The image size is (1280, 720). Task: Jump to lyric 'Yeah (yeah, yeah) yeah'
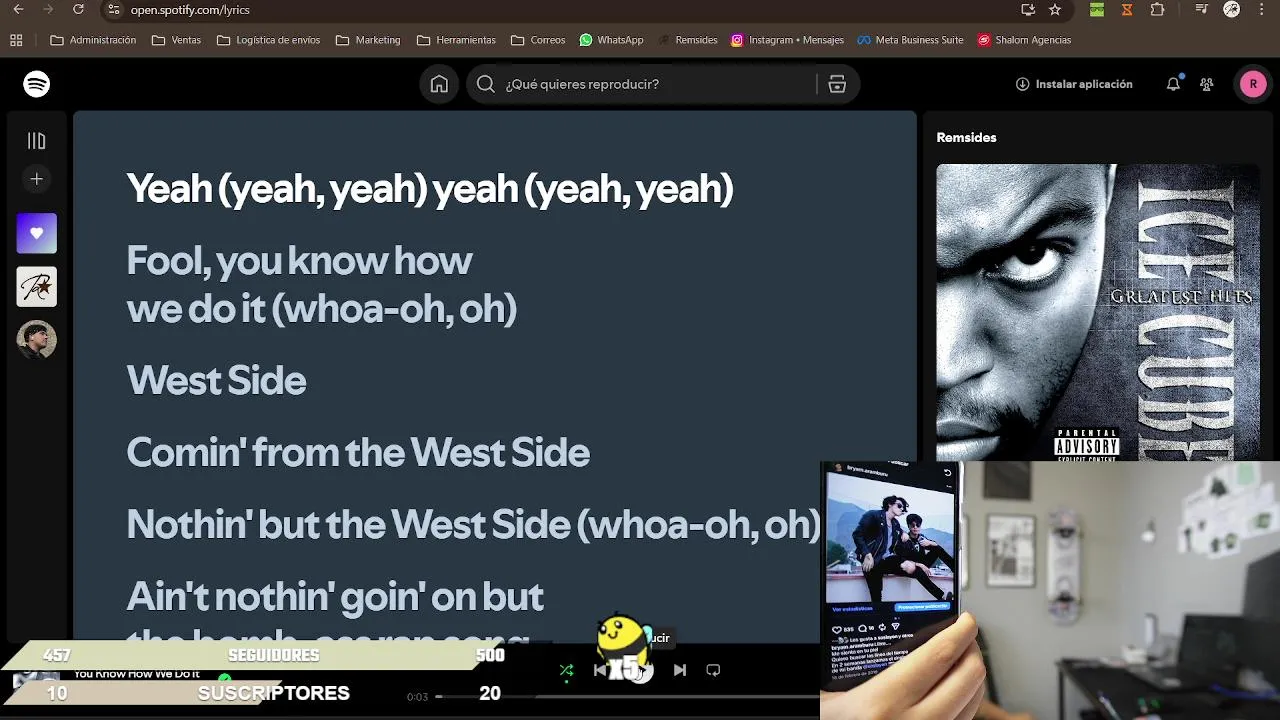tap(430, 188)
